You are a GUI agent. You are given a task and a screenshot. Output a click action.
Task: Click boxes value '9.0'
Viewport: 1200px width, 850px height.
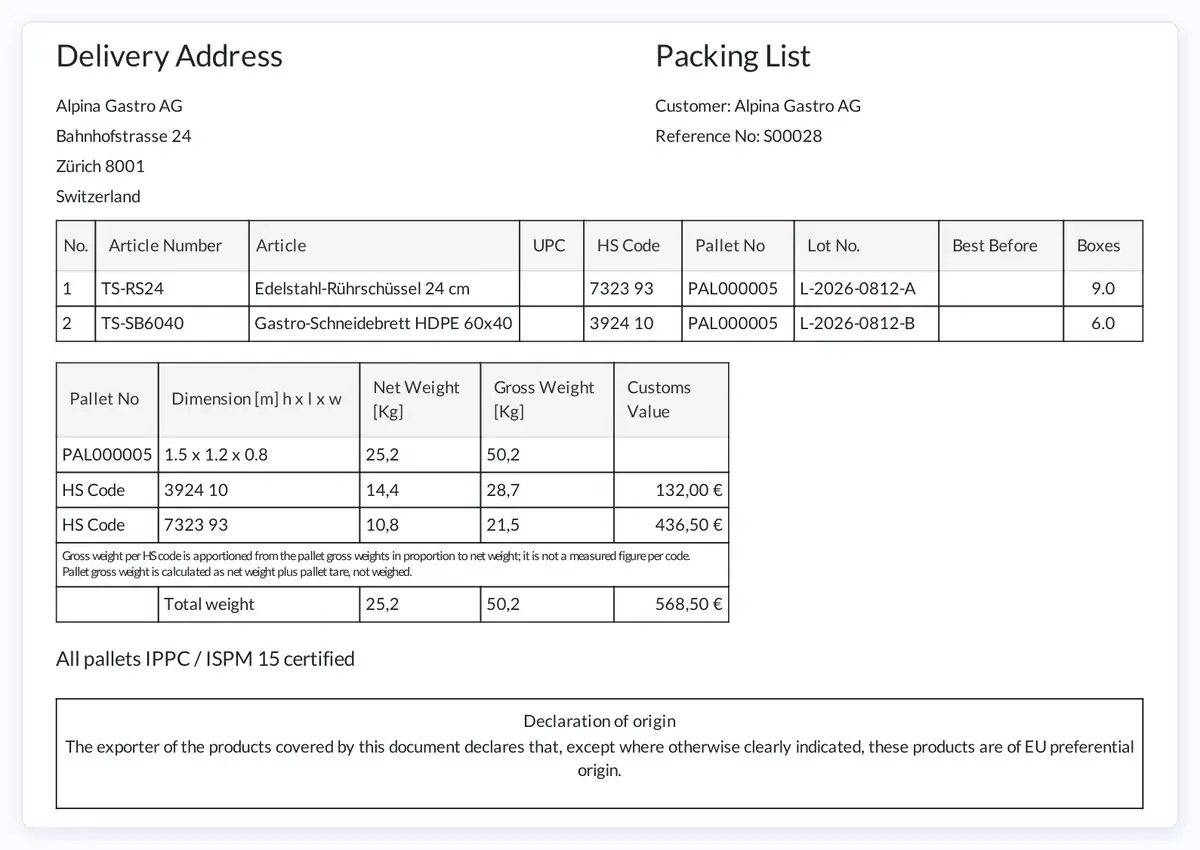[x=1103, y=288]
